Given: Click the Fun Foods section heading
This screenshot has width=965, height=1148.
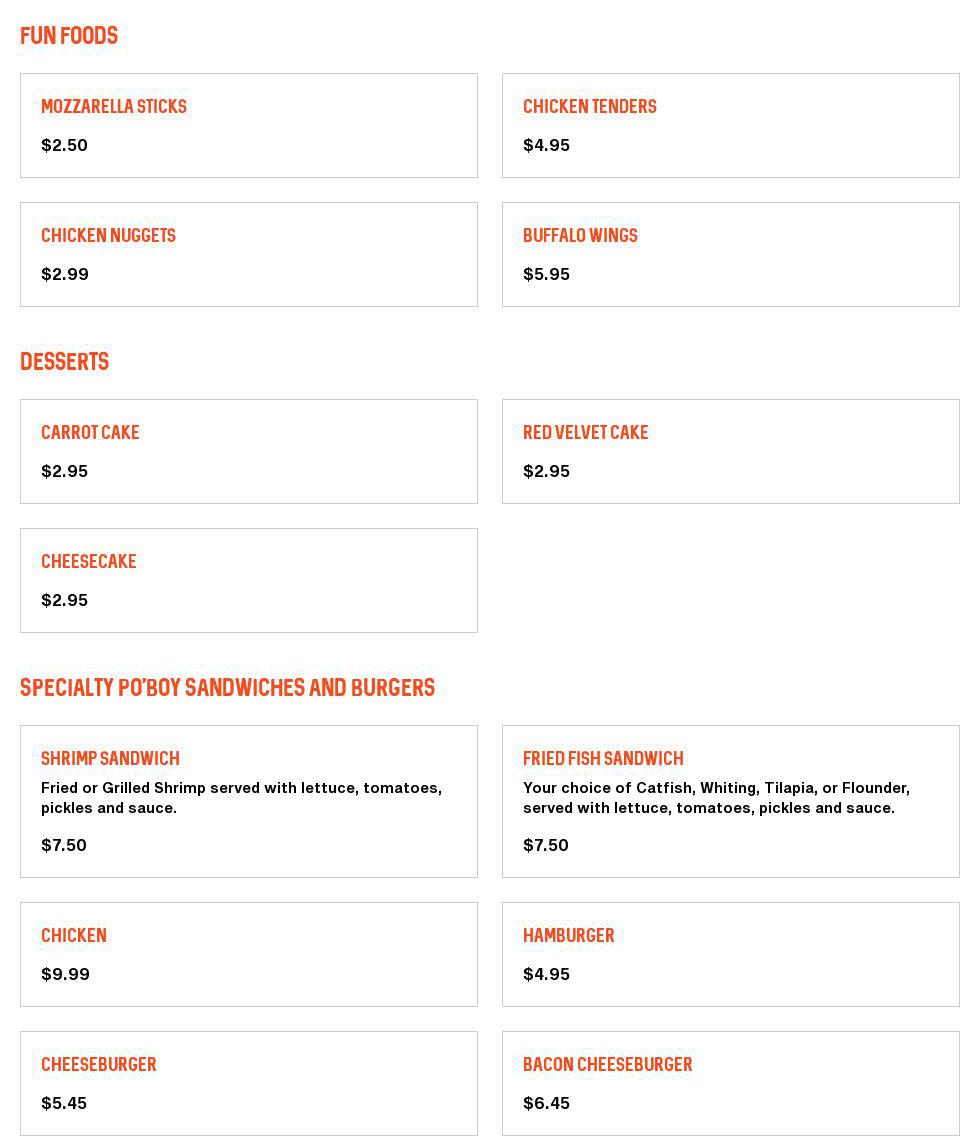Looking at the screenshot, I should 69,36.
